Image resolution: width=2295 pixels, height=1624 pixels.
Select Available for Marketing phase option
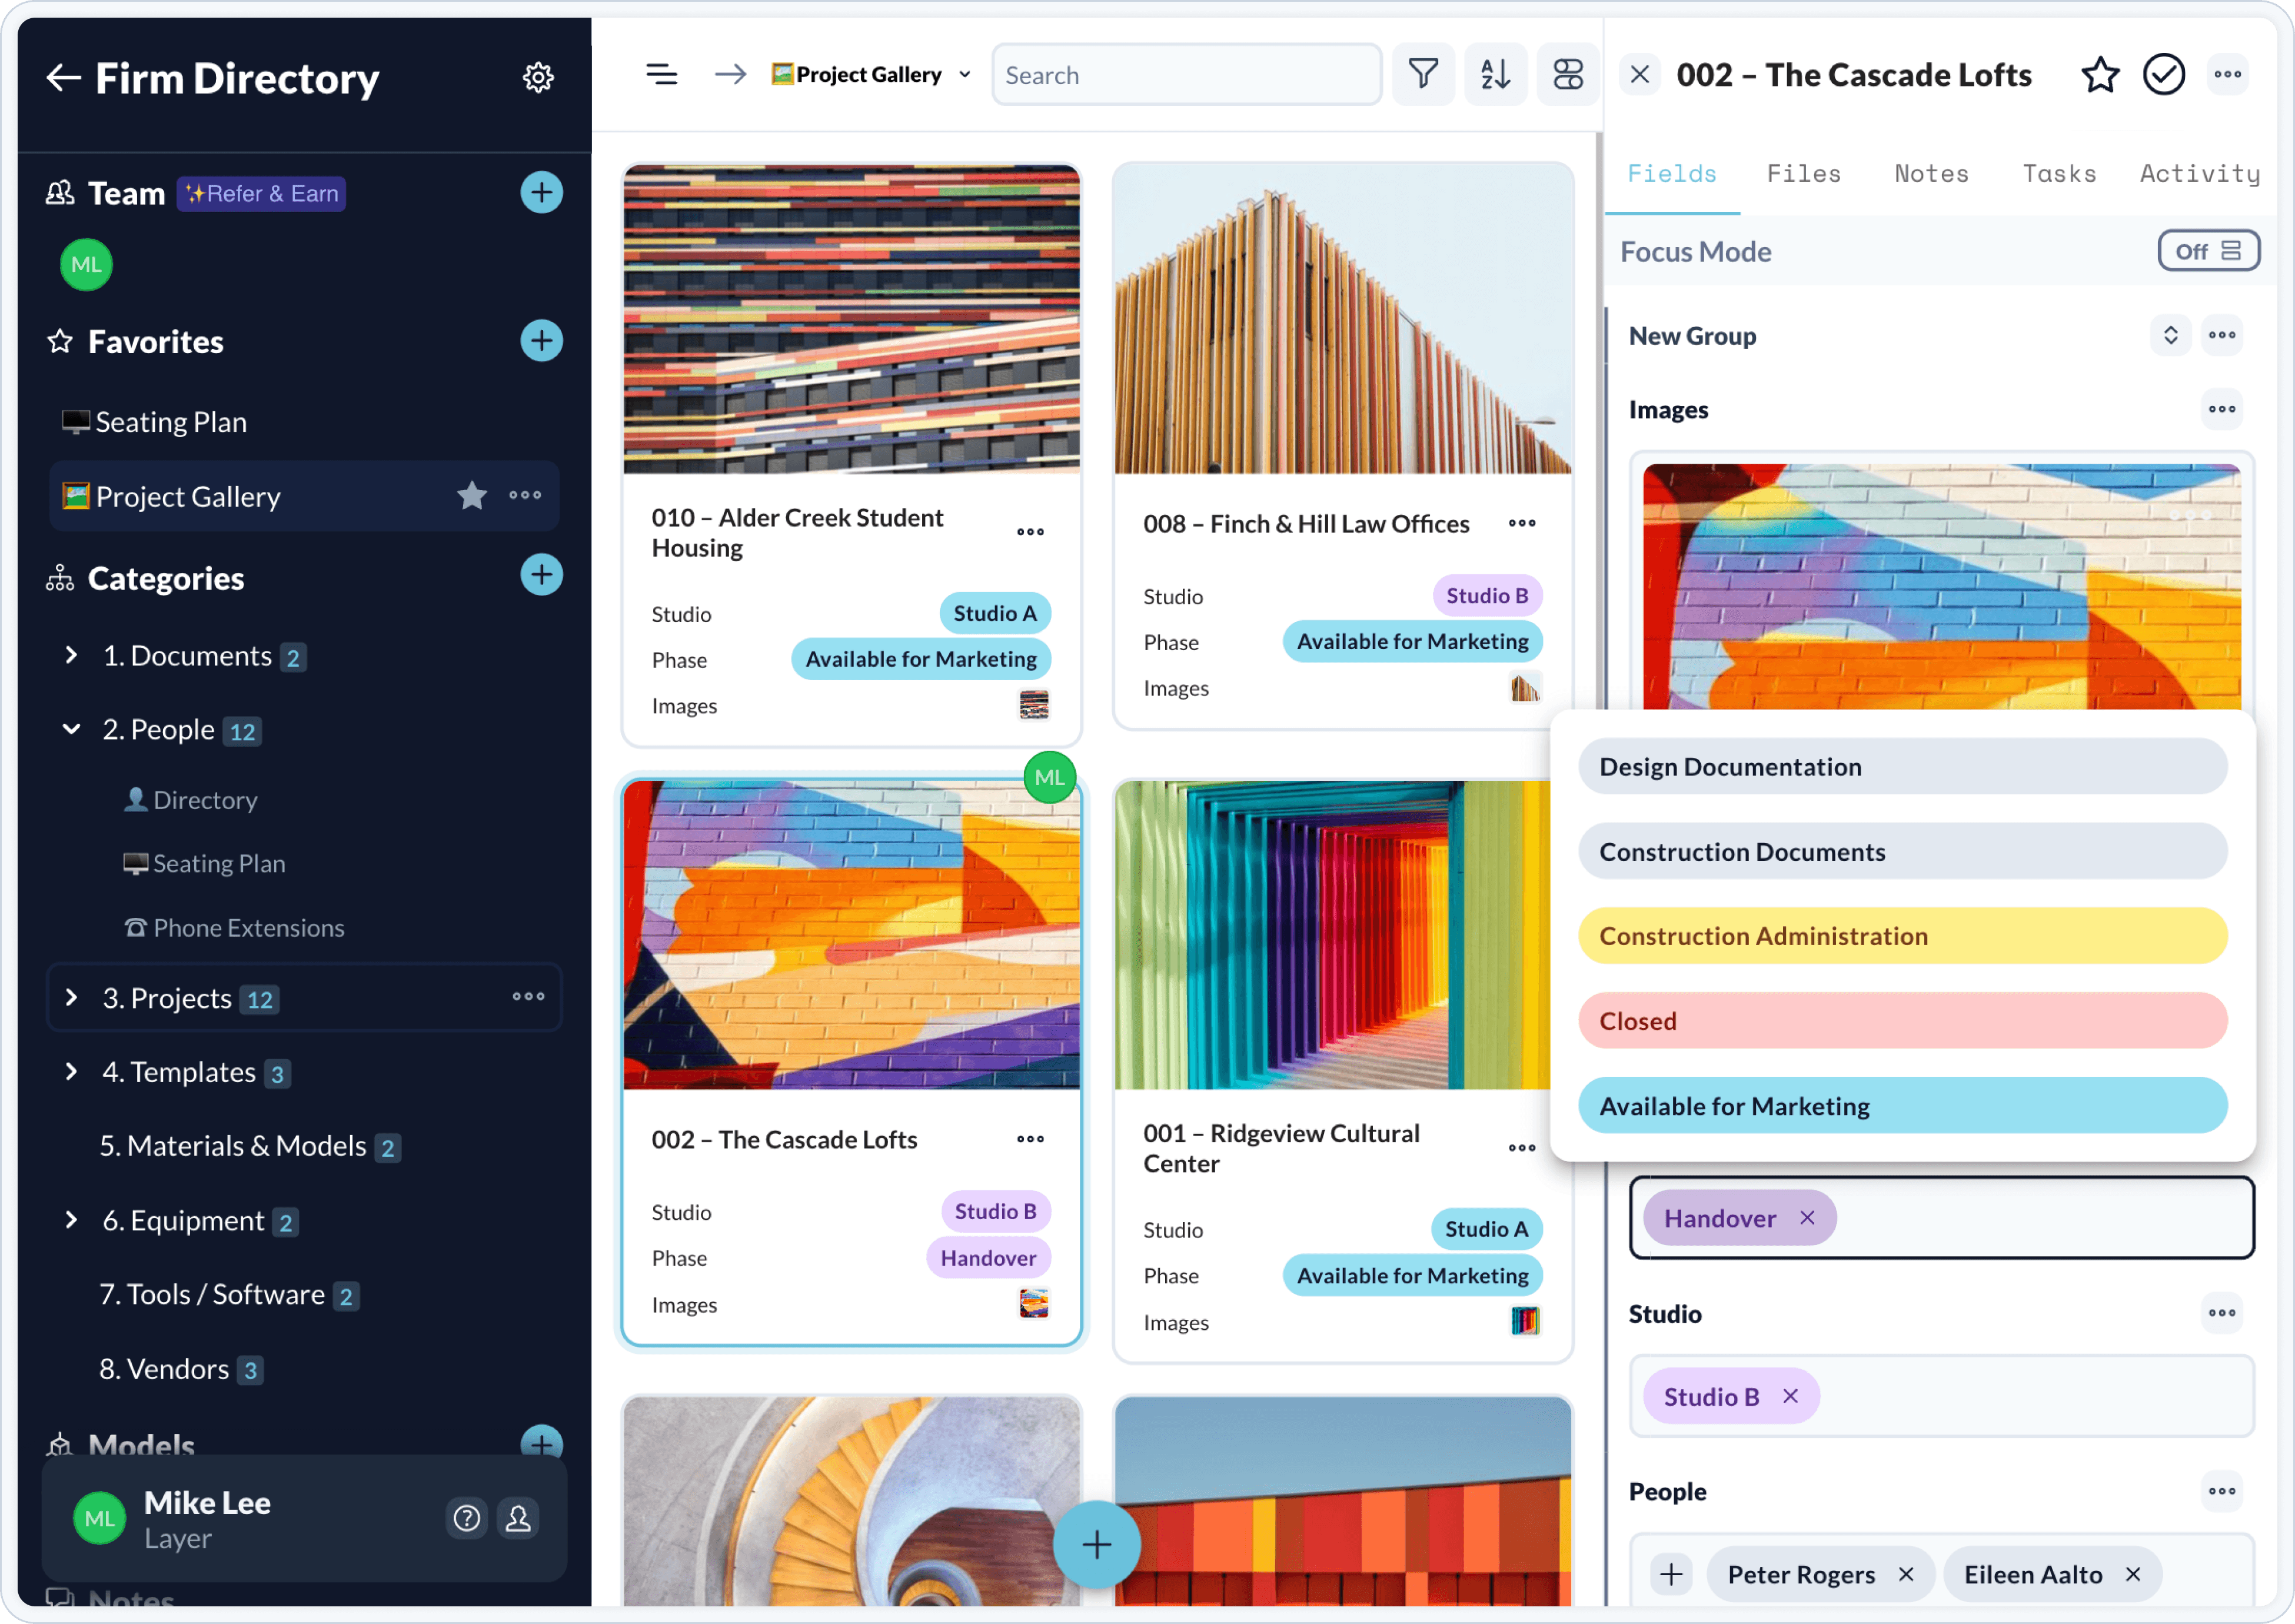click(1903, 1106)
